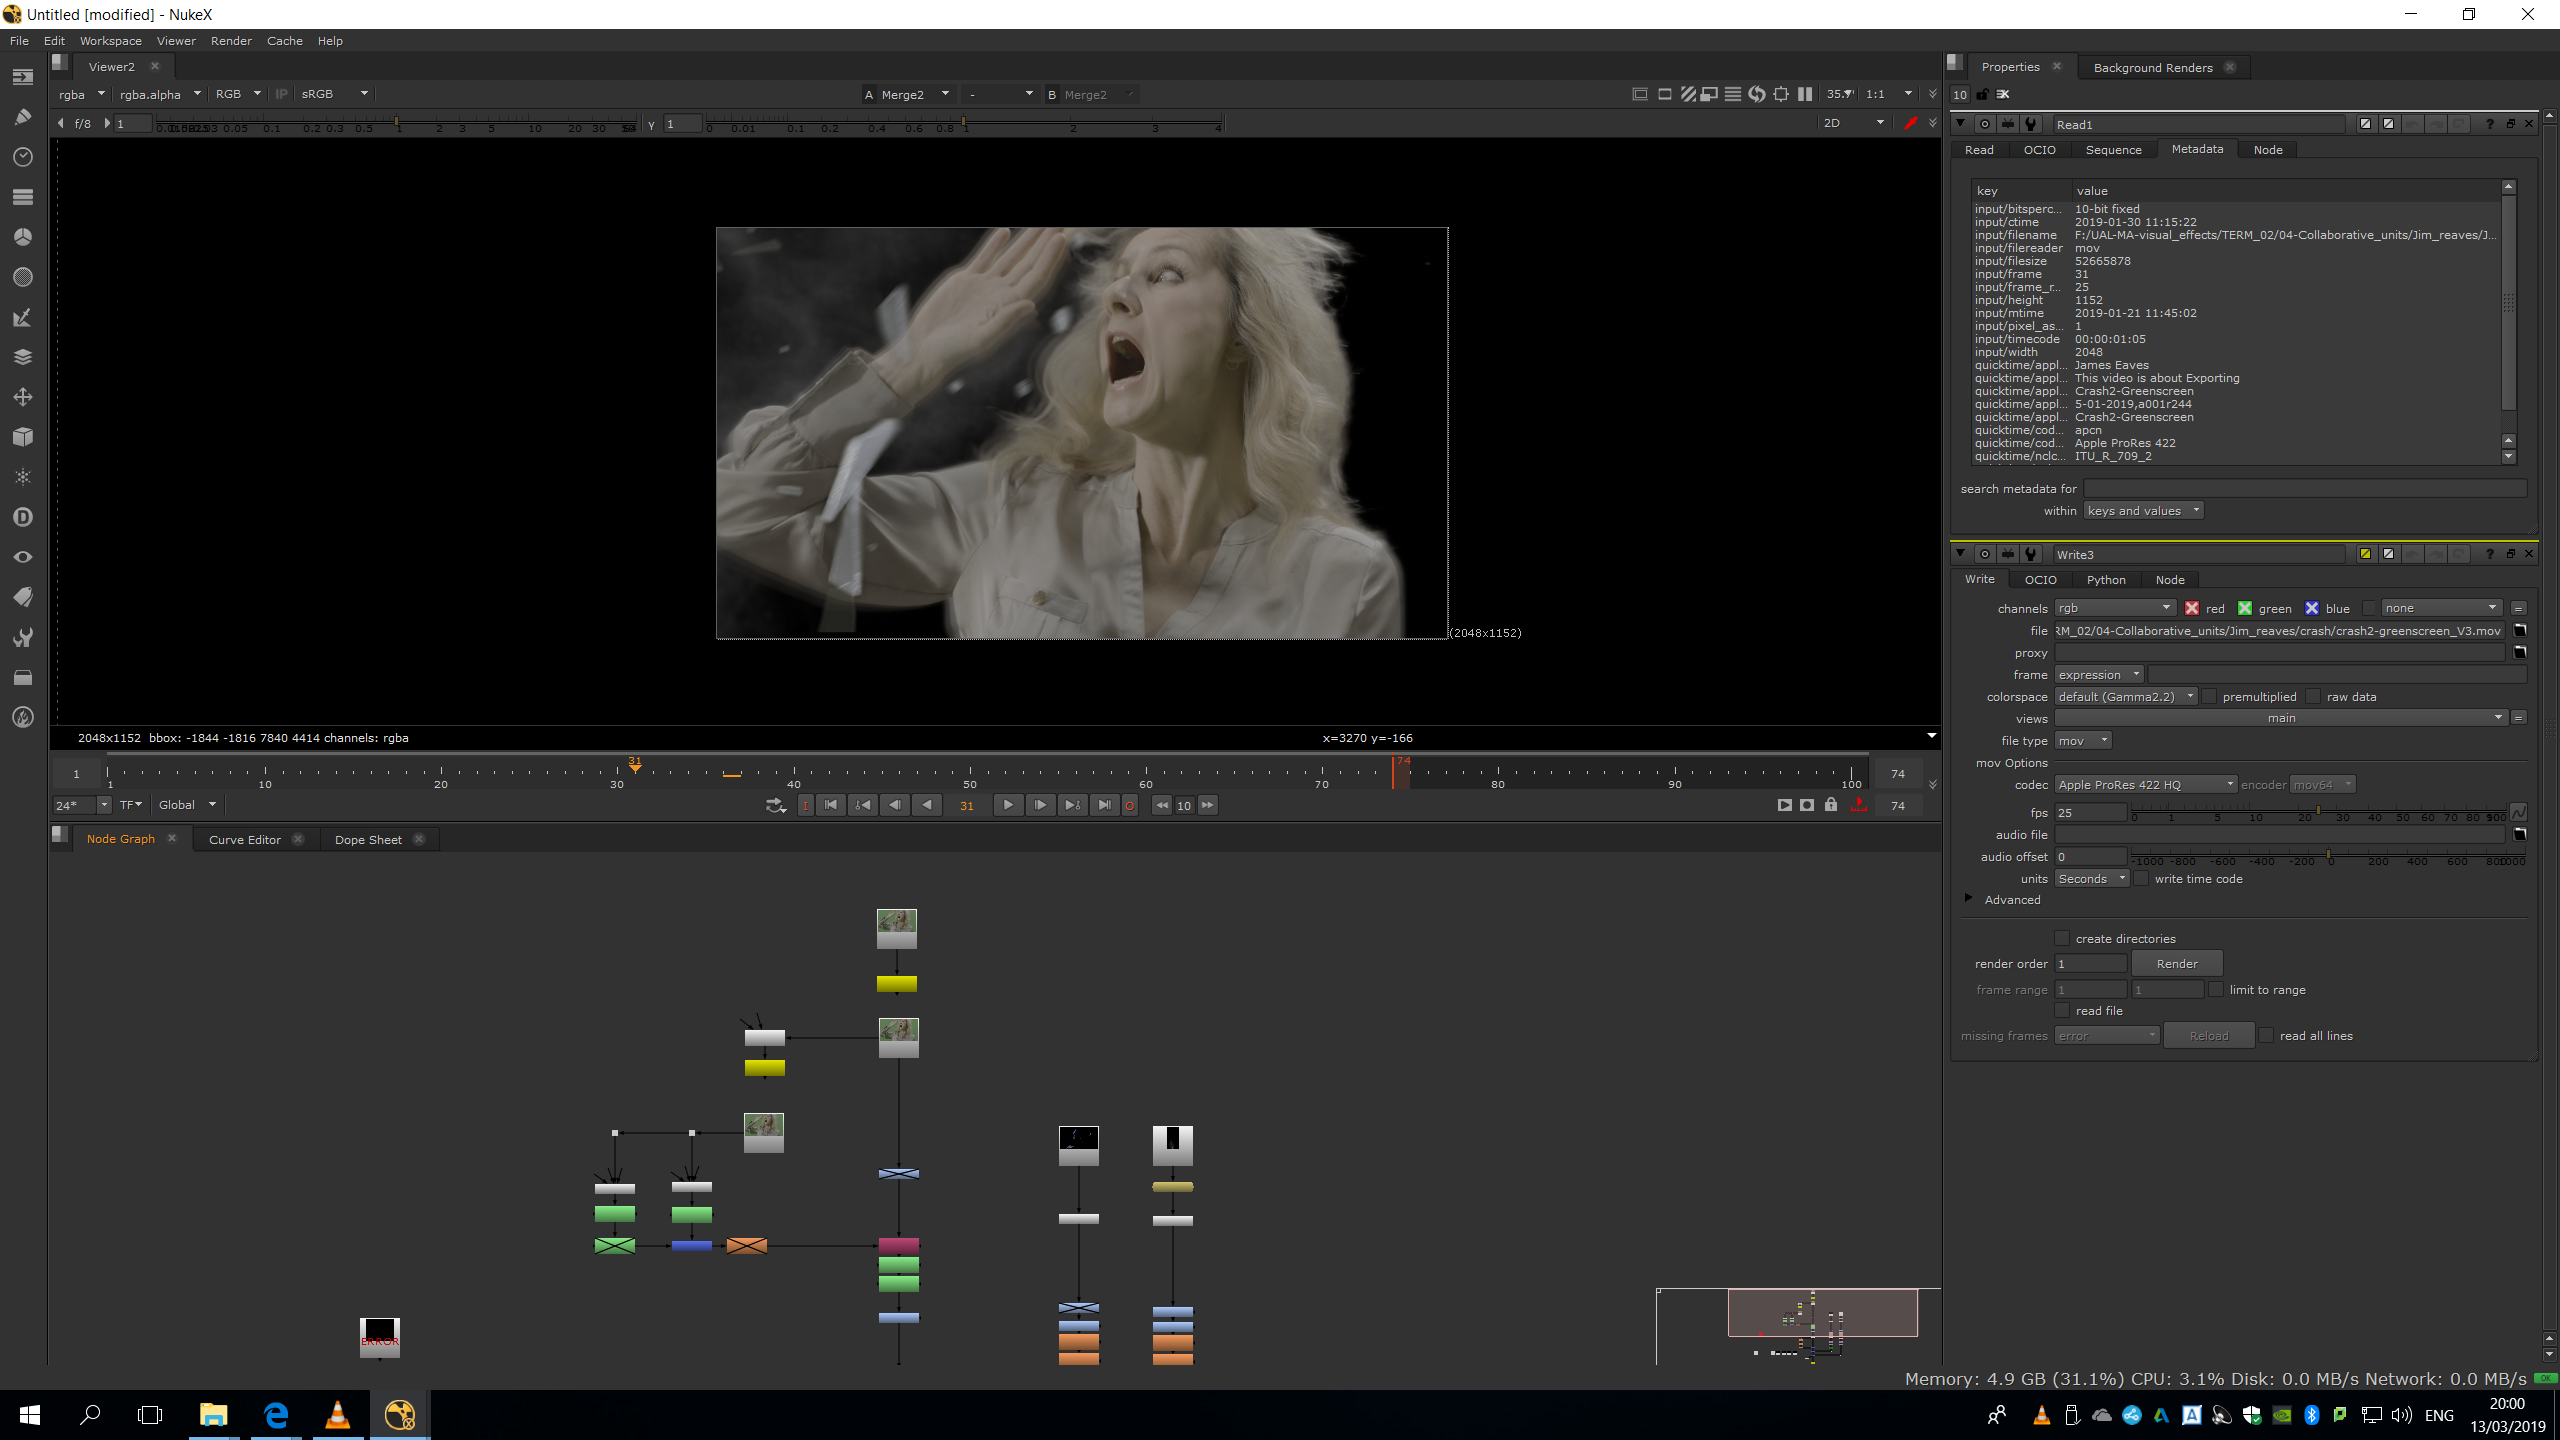Image resolution: width=2560 pixels, height=1440 pixels.
Task: Toggle the premultiplied checkbox in Write3
Action: pyautogui.click(x=2210, y=697)
